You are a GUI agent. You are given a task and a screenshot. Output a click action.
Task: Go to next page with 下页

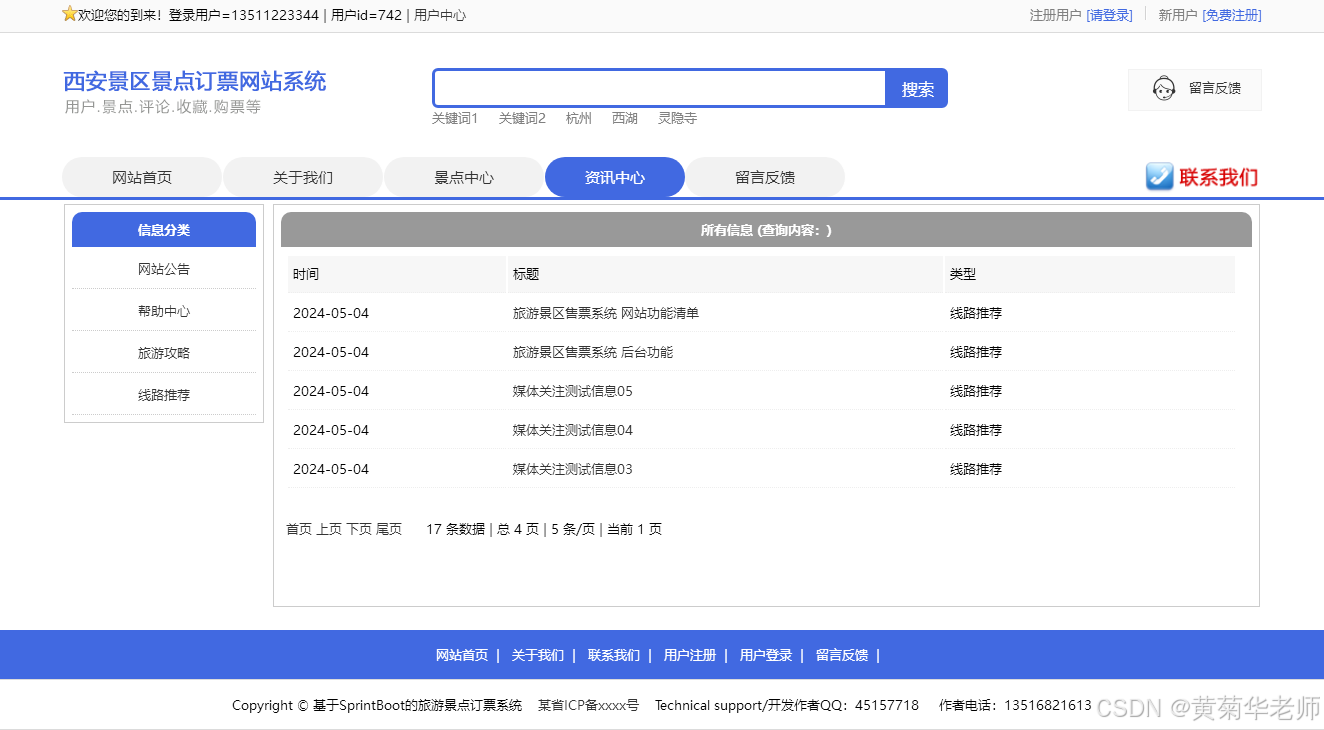(x=358, y=529)
